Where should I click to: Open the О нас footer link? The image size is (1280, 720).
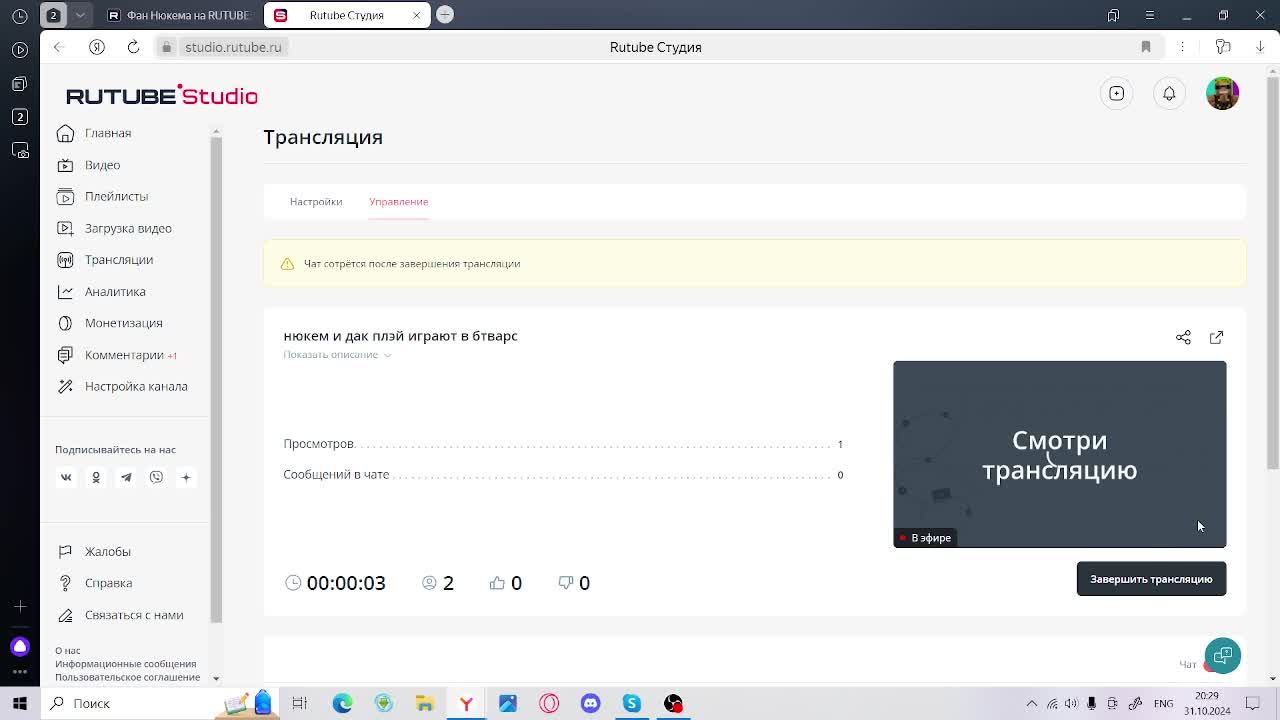click(x=68, y=651)
